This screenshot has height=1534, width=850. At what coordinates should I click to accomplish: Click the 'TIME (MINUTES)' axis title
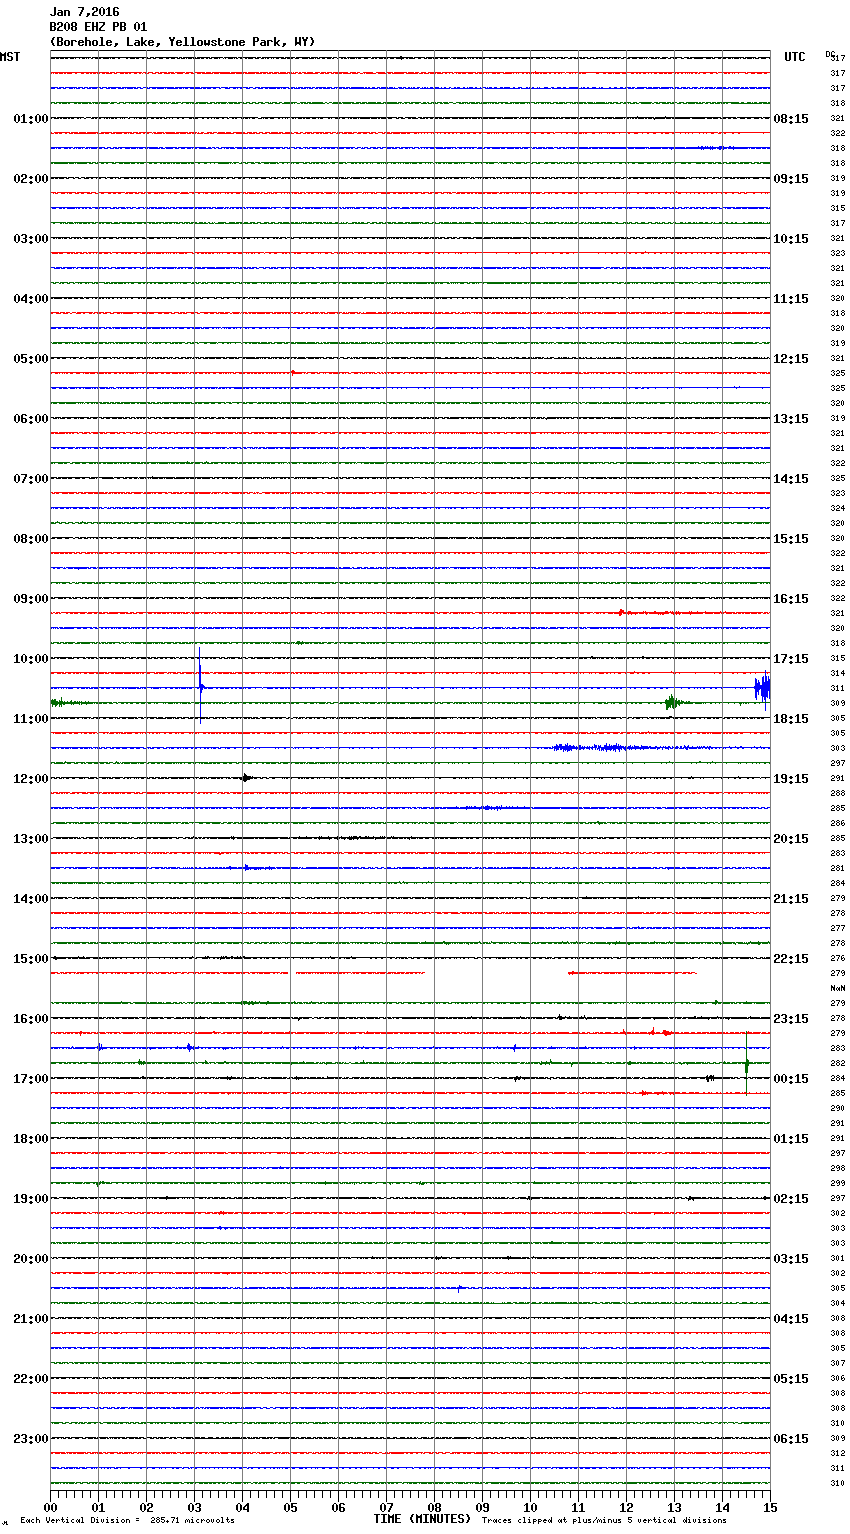[x=422, y=1519]
